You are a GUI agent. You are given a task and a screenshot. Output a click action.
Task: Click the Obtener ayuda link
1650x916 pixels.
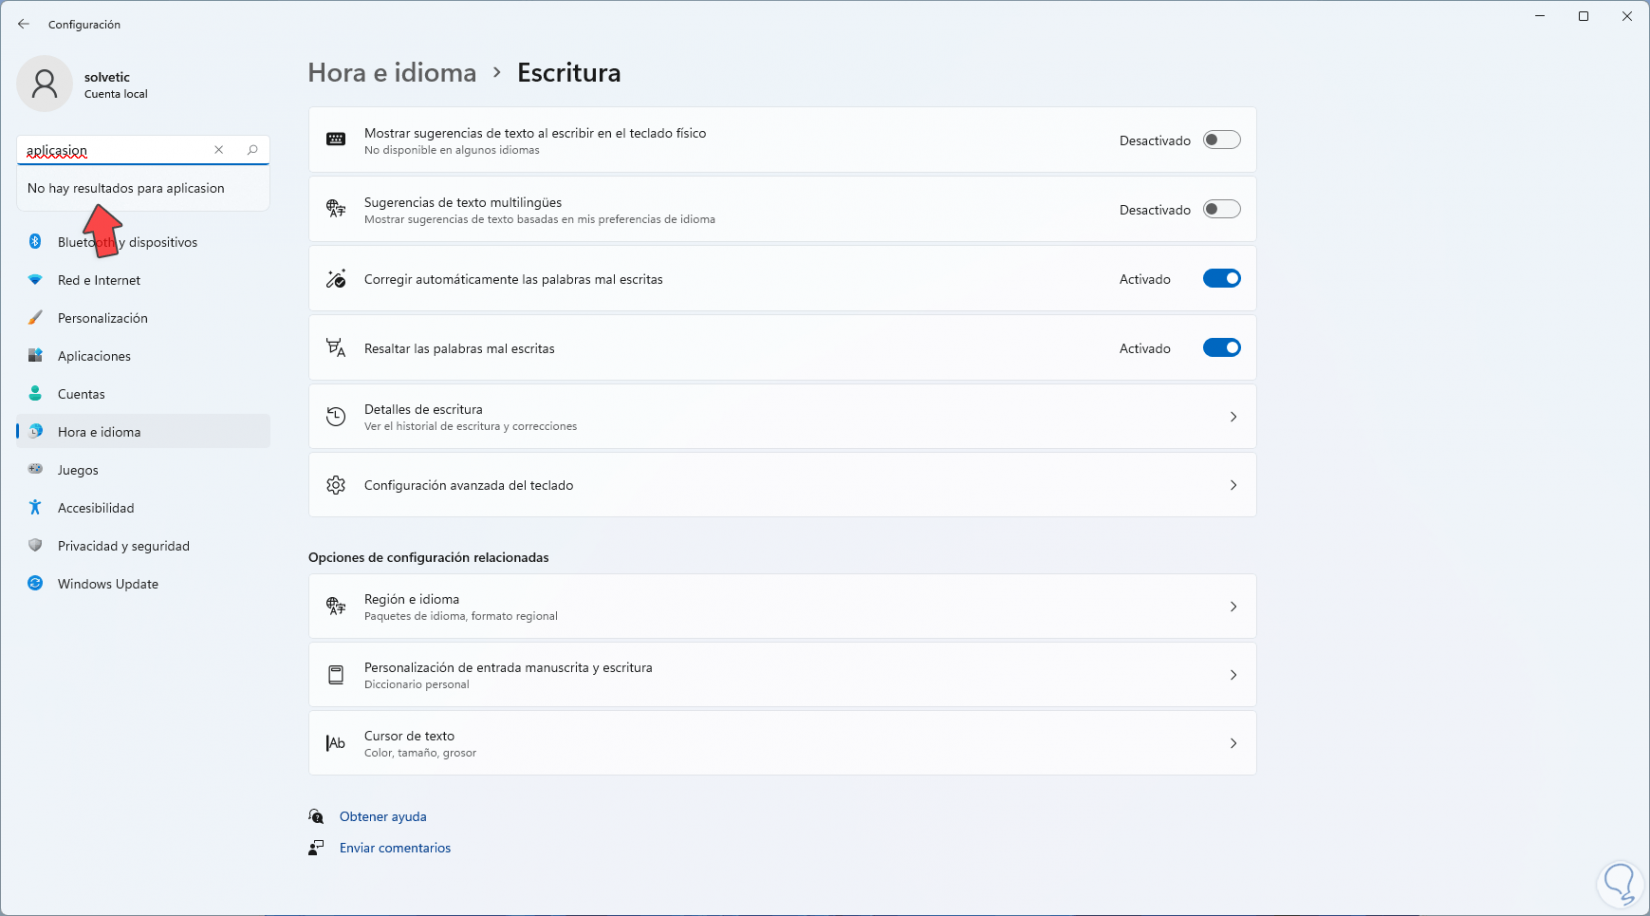[383, 817]
